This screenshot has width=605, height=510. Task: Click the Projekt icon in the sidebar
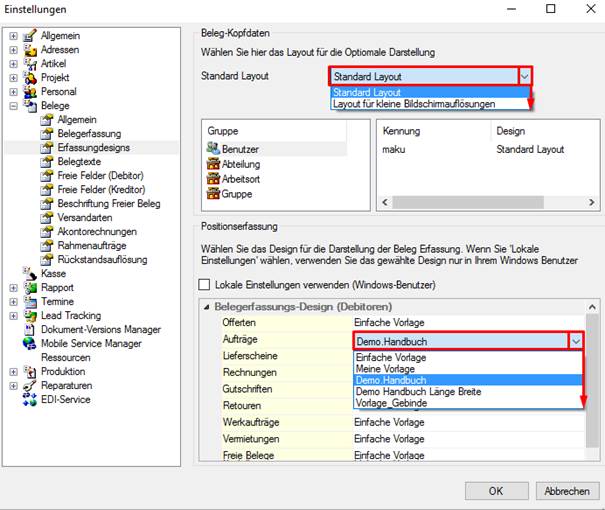(30, 78)
